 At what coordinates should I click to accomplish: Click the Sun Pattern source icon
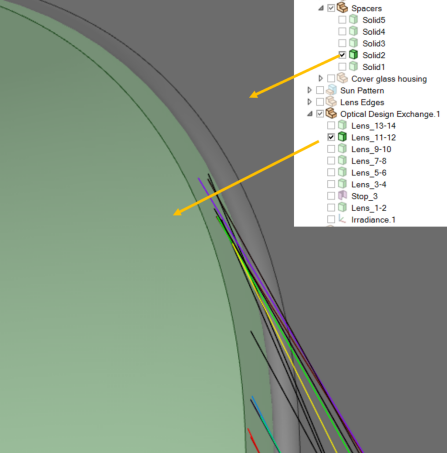(x=331, y=90)
